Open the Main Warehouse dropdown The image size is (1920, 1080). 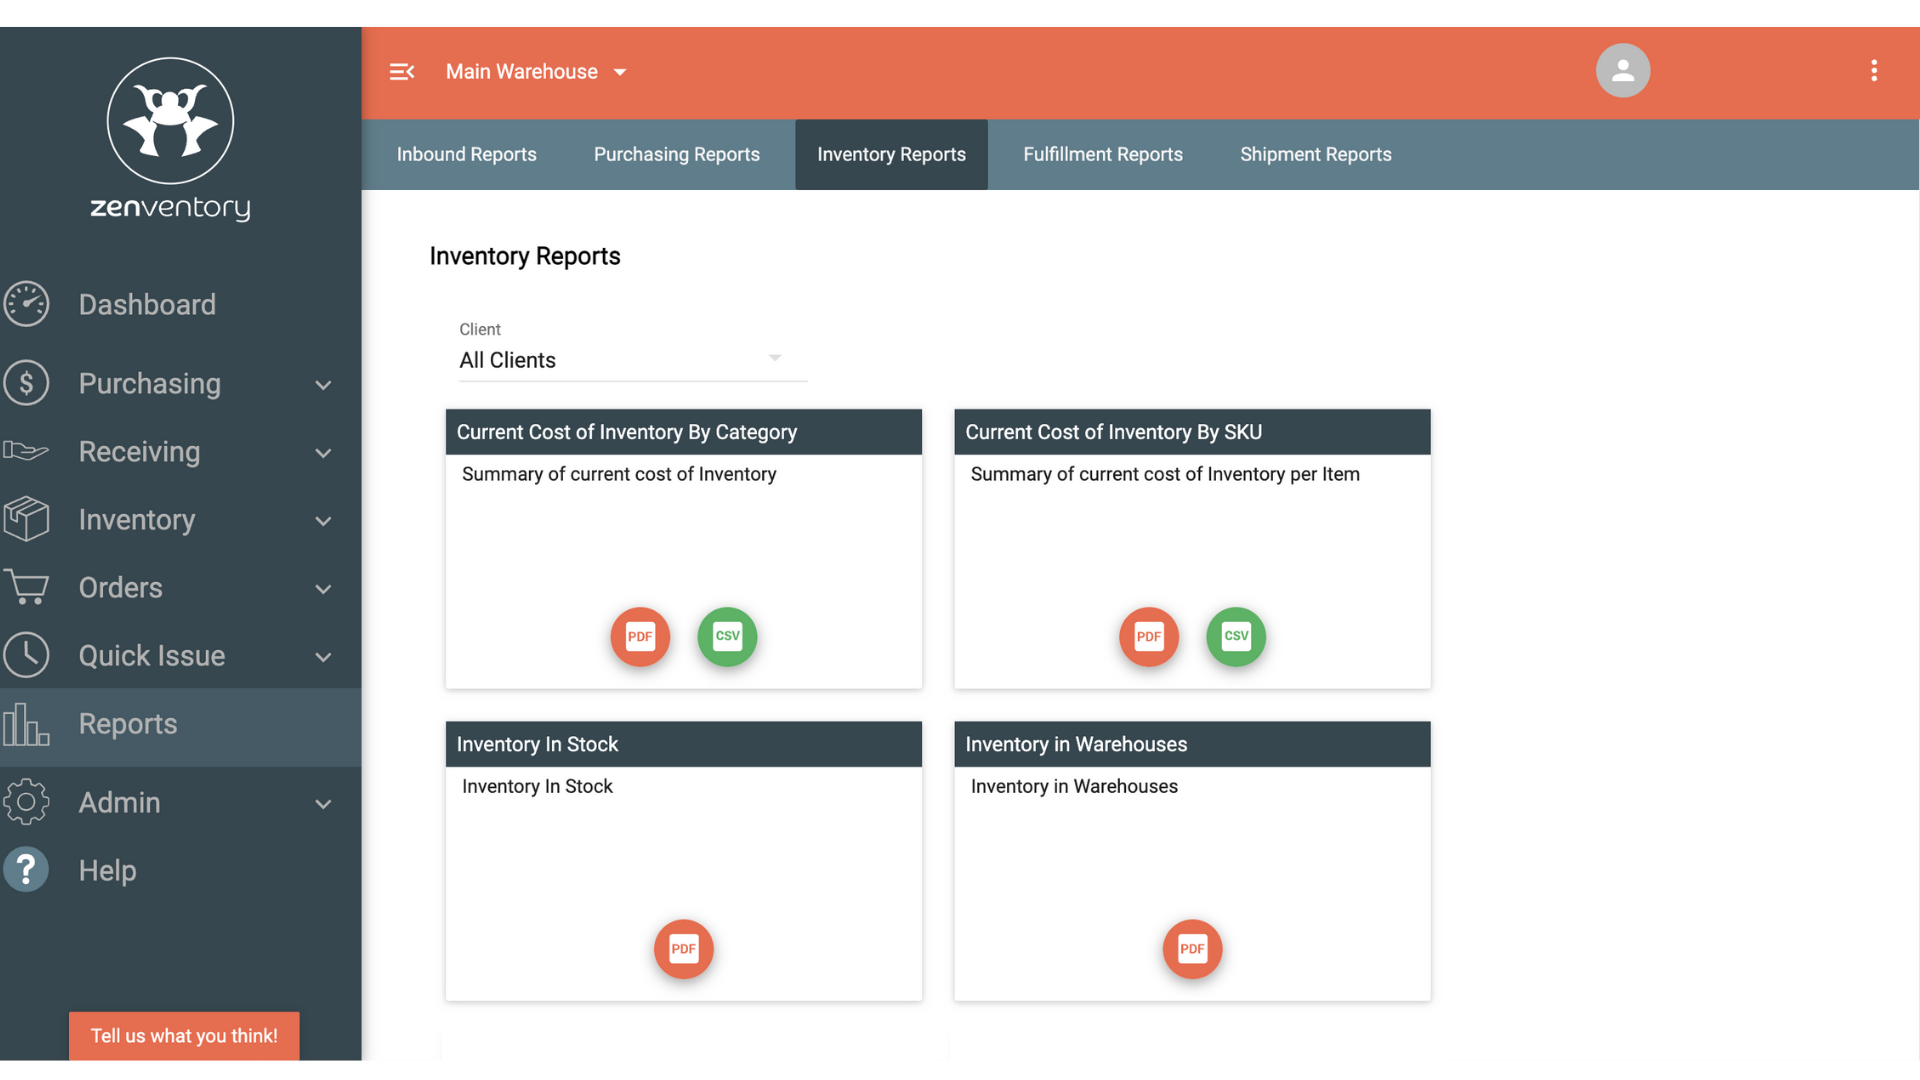(536, 72)
